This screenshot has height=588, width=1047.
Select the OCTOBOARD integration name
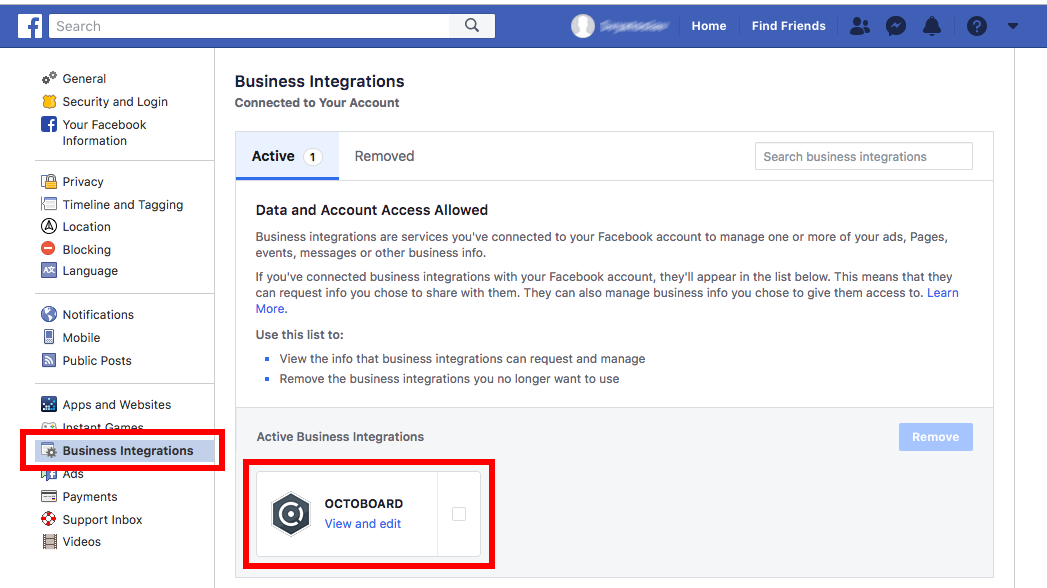(364, 504)
